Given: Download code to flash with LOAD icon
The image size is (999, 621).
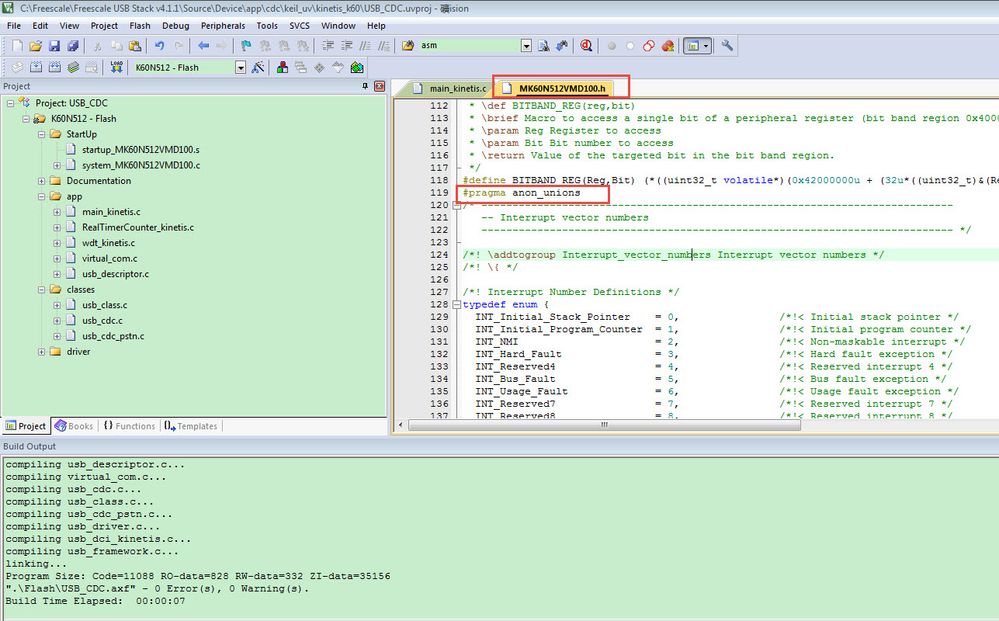Looking at the screenshot, I should coord(116,68).
